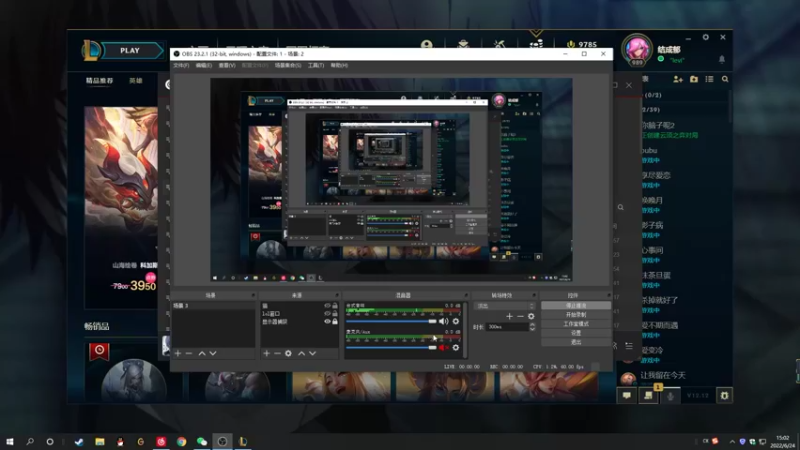The height and width of the screenshot is (450, 800).
Task: Mute the desktop audio speaker icon
Action: coord(444,321)
